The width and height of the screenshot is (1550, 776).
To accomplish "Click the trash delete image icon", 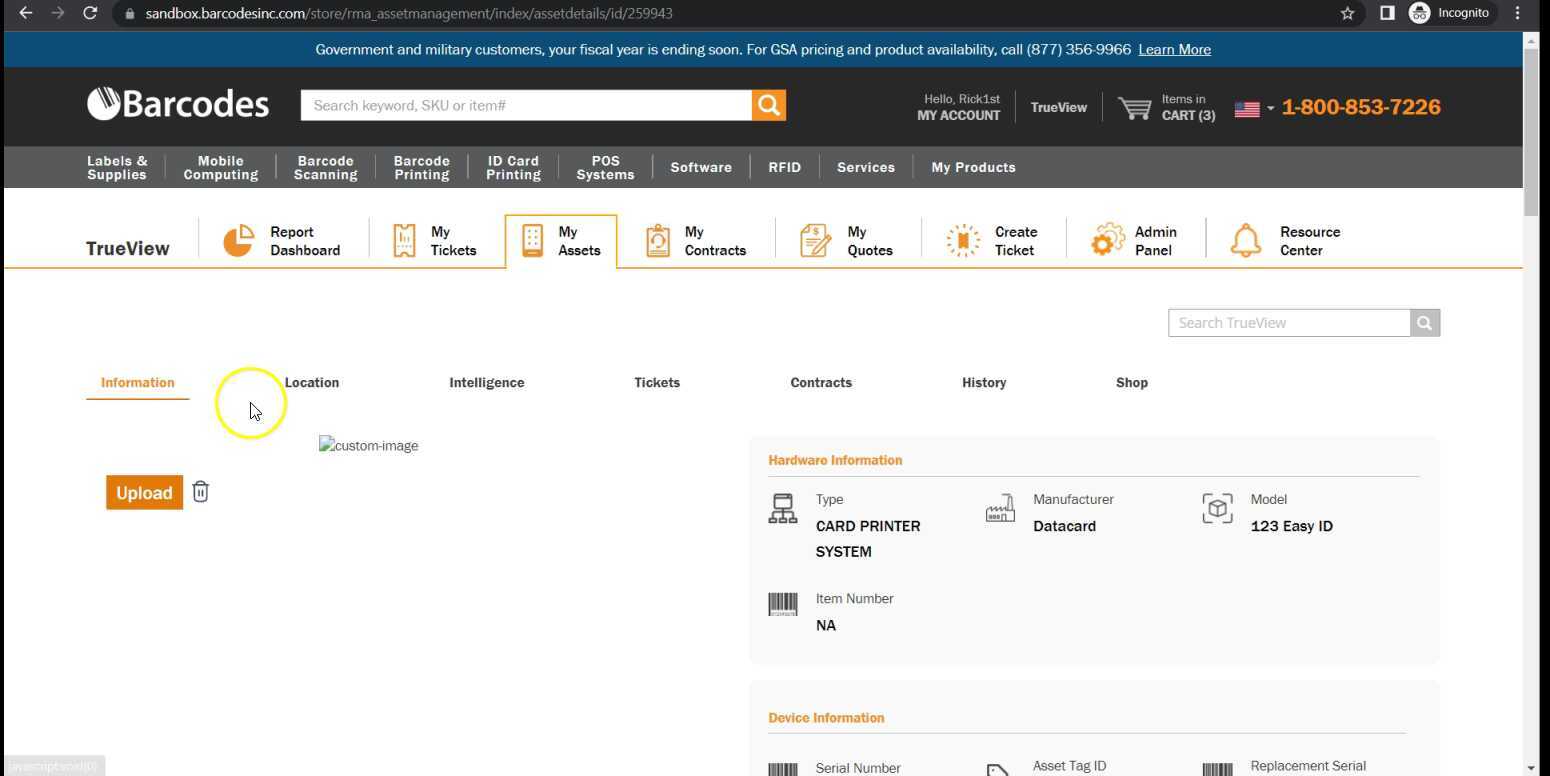I will 200,492.
